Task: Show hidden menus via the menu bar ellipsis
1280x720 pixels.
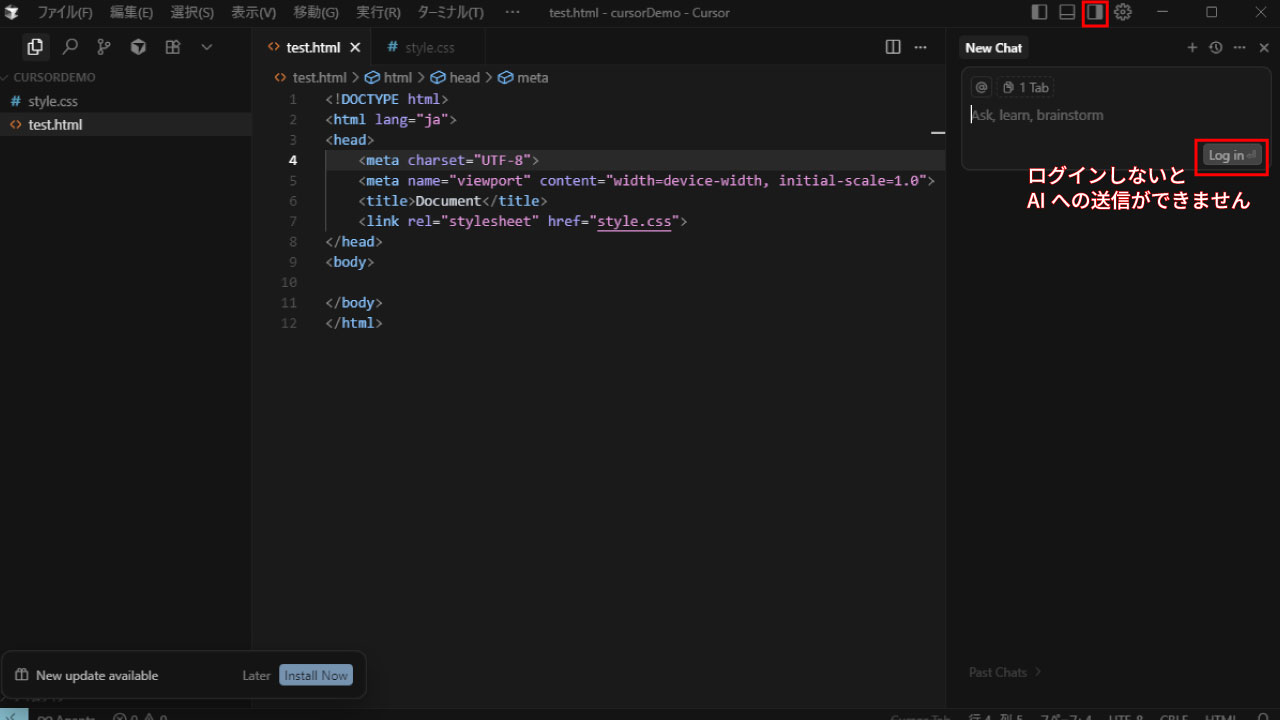Action: coord(513,12)
